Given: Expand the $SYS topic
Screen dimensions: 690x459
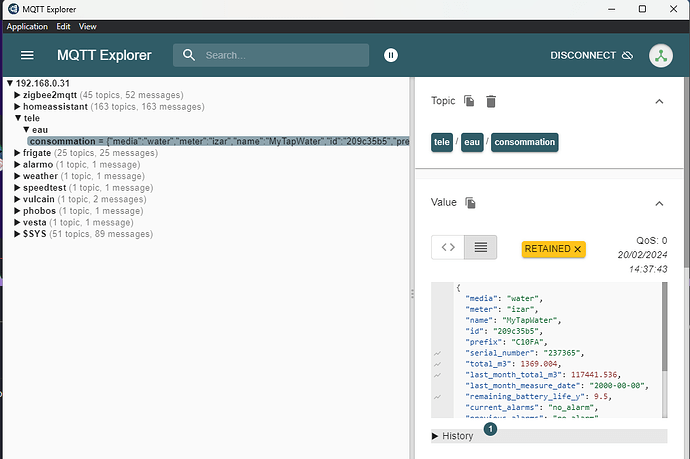Looking at the screenshot, I should [x=17, y=234].
